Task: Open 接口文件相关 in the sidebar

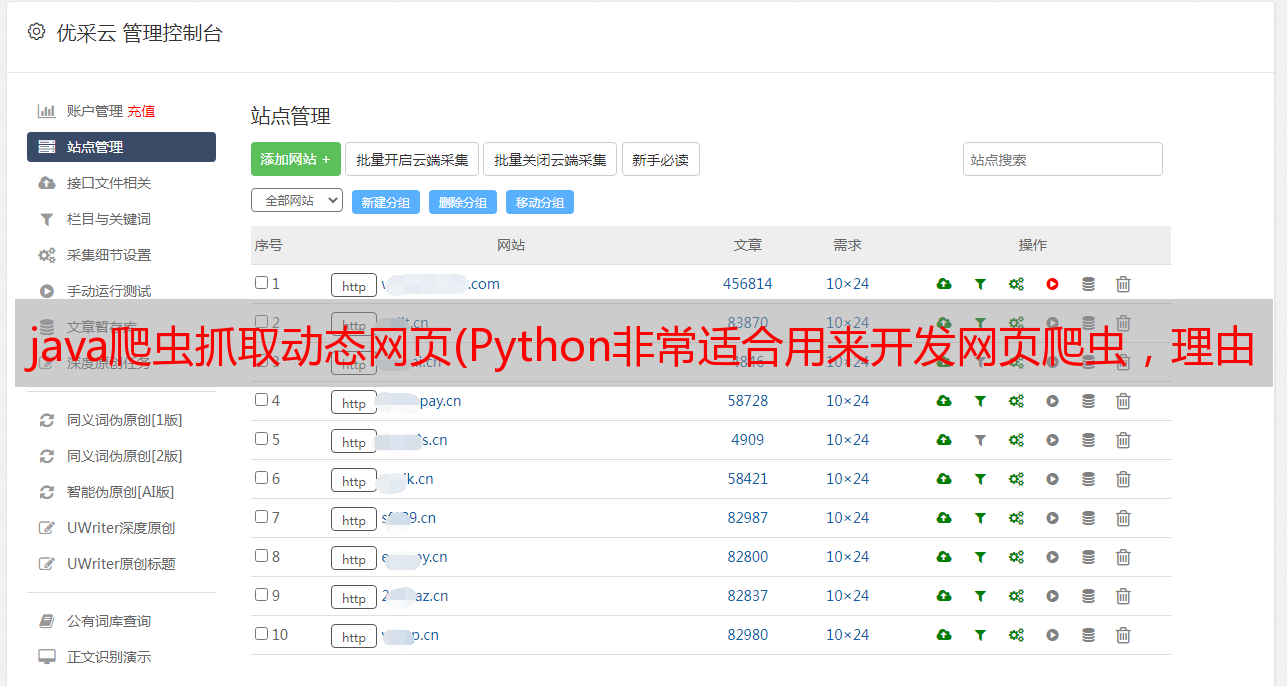Action: point(108,183)
